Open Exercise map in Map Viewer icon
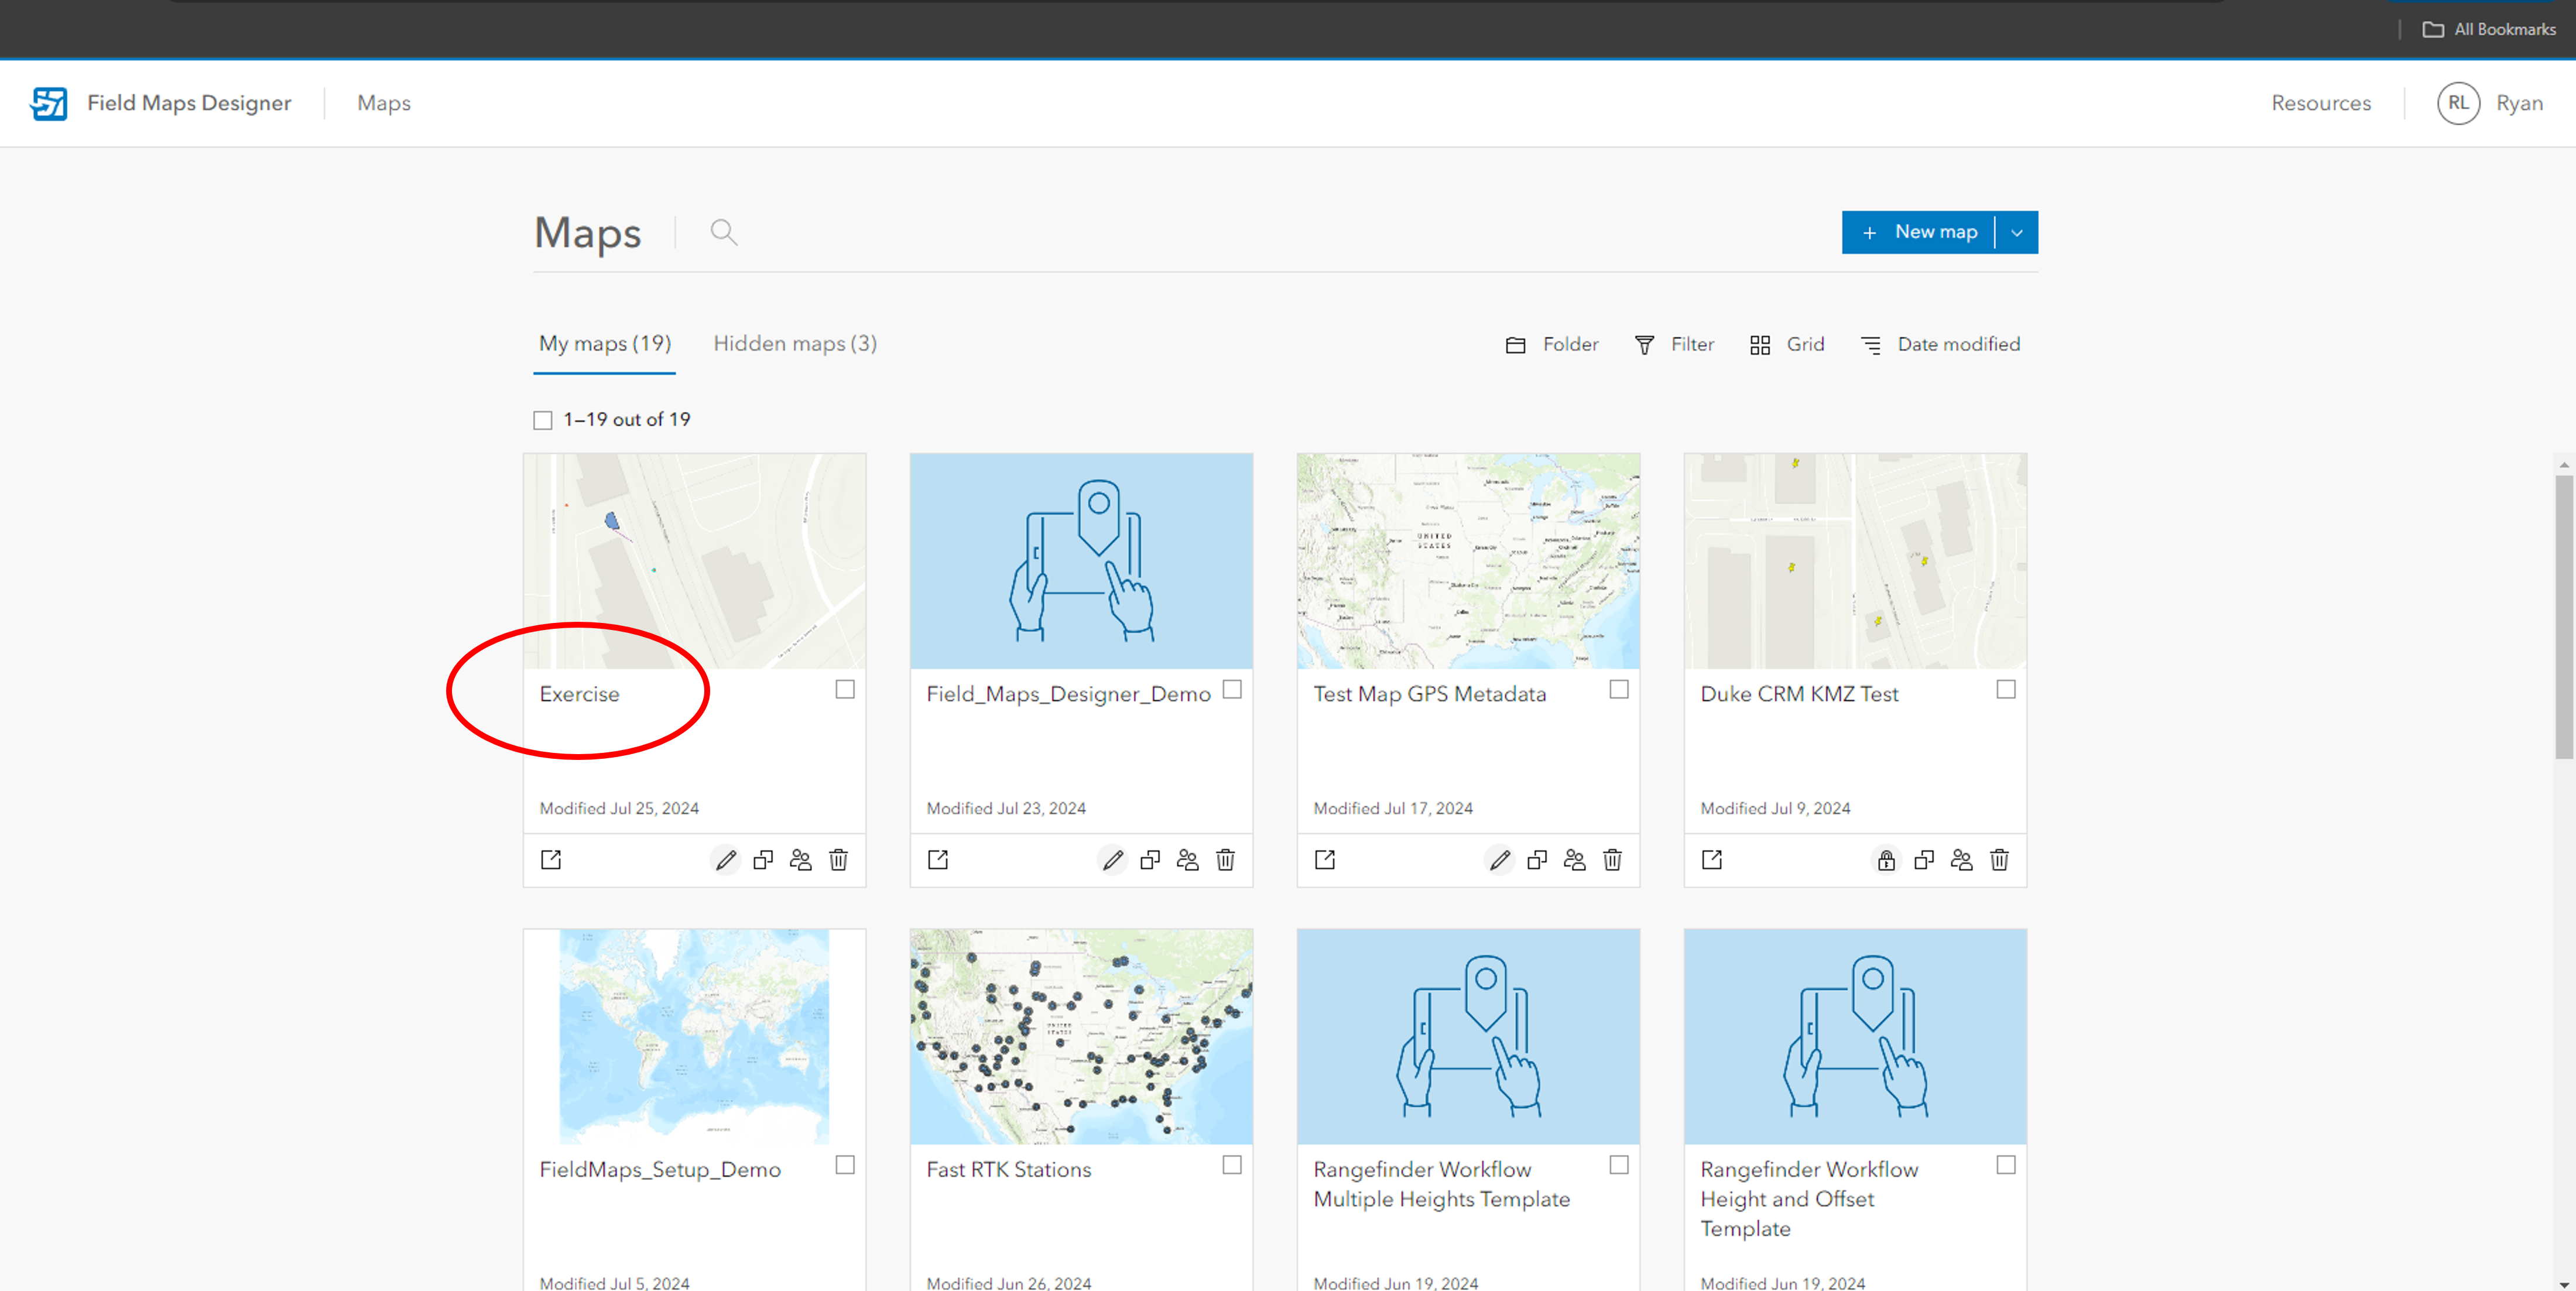Image resolution: width=2576 pixels, height=1291 pixels. (551, 860)
